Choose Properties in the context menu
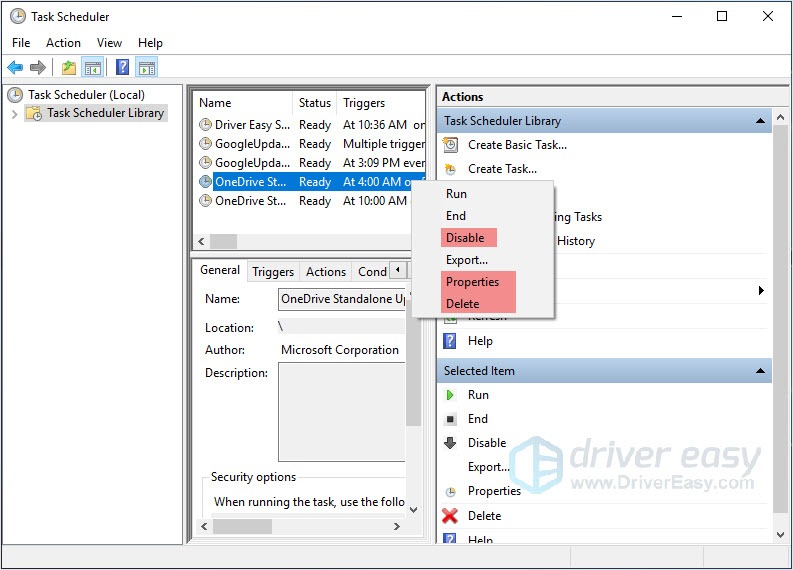This screenshot has height=570, width=793. coord(483,282)
